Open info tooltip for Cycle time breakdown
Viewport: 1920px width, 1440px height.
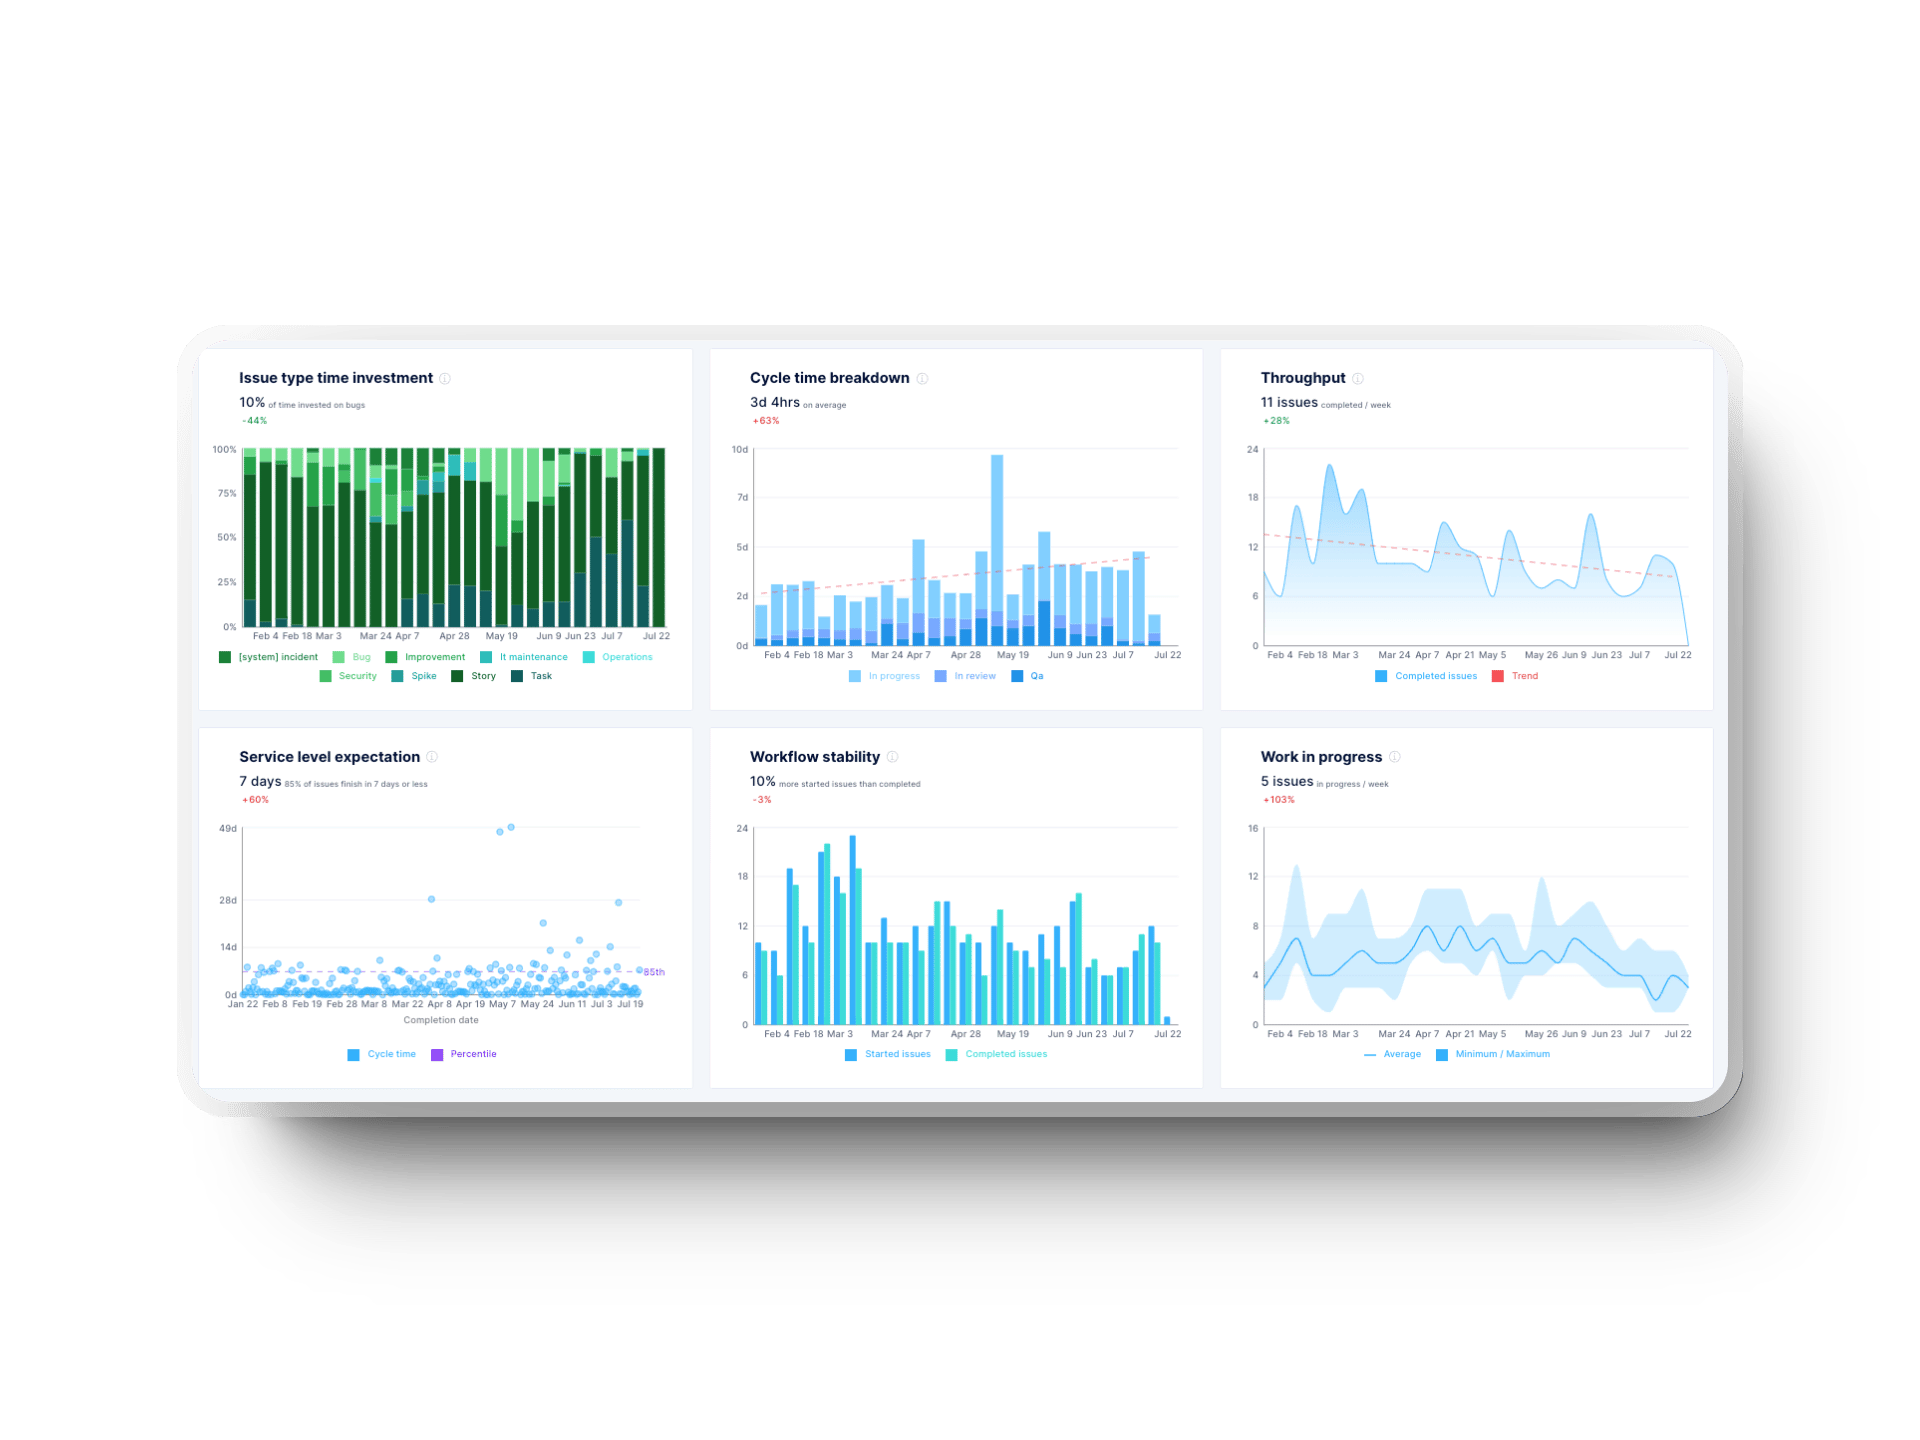pos(922,378)
